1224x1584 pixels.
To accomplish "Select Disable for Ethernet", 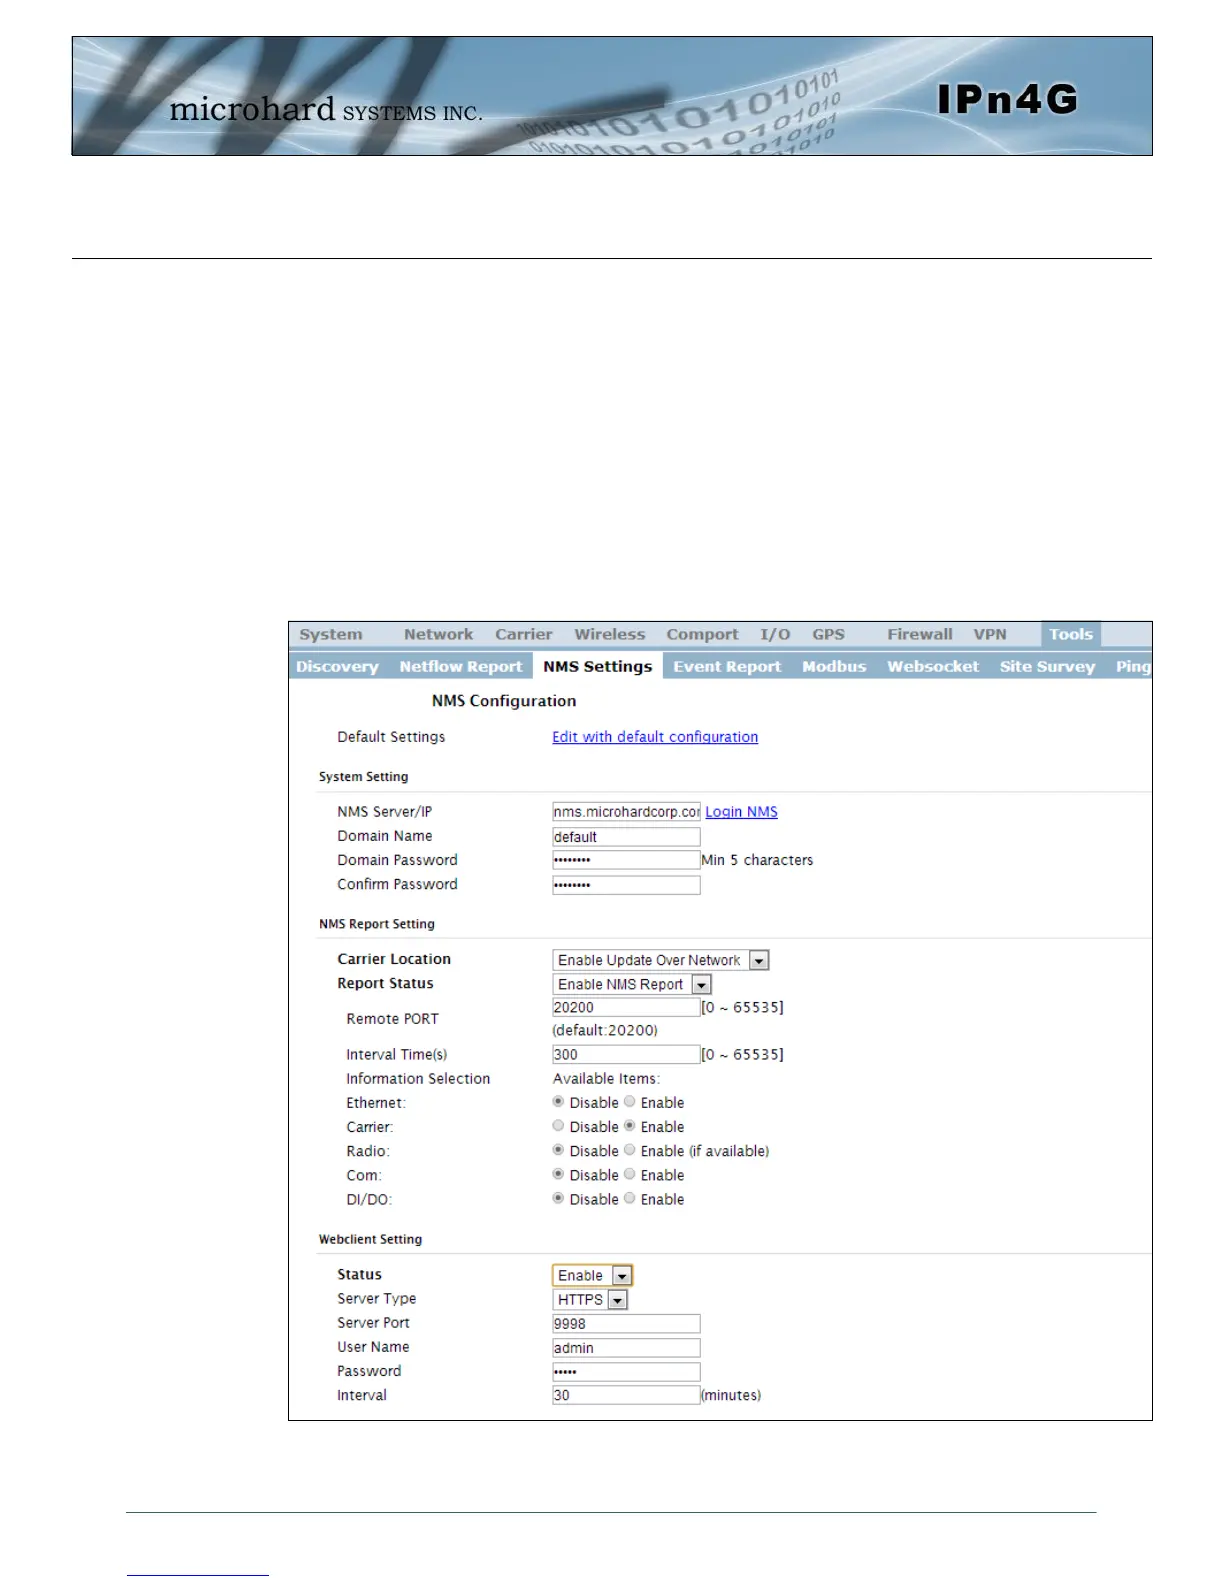I will point(559,1102).
